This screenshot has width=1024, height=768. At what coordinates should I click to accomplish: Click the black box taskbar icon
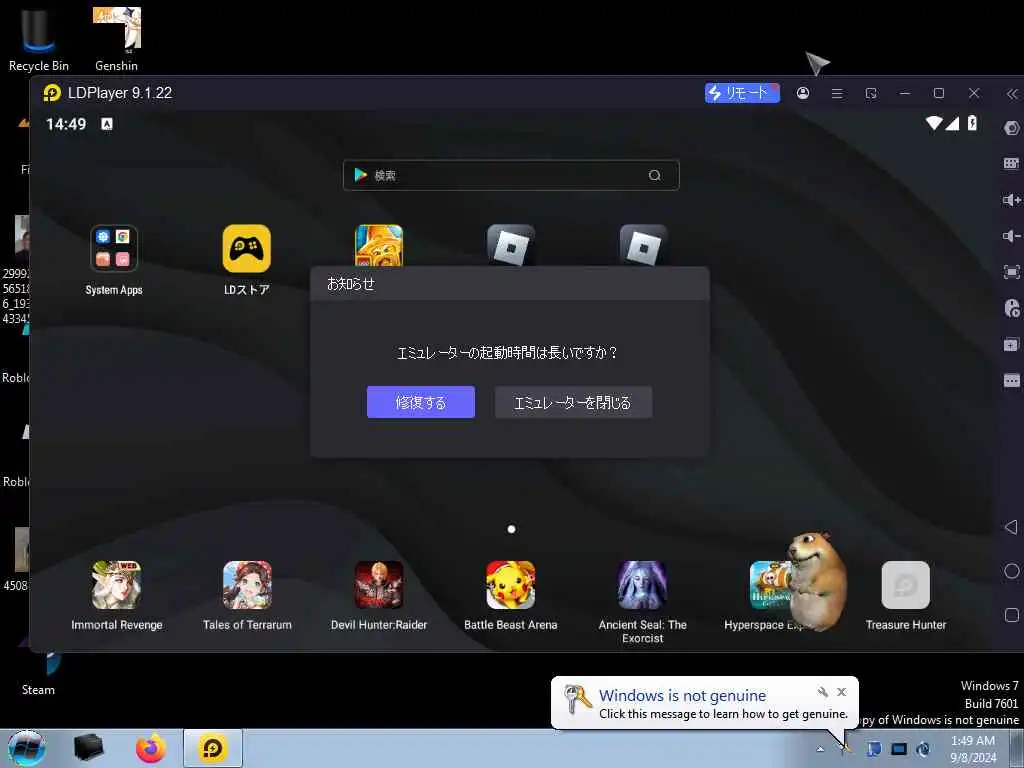click(89, 748)
